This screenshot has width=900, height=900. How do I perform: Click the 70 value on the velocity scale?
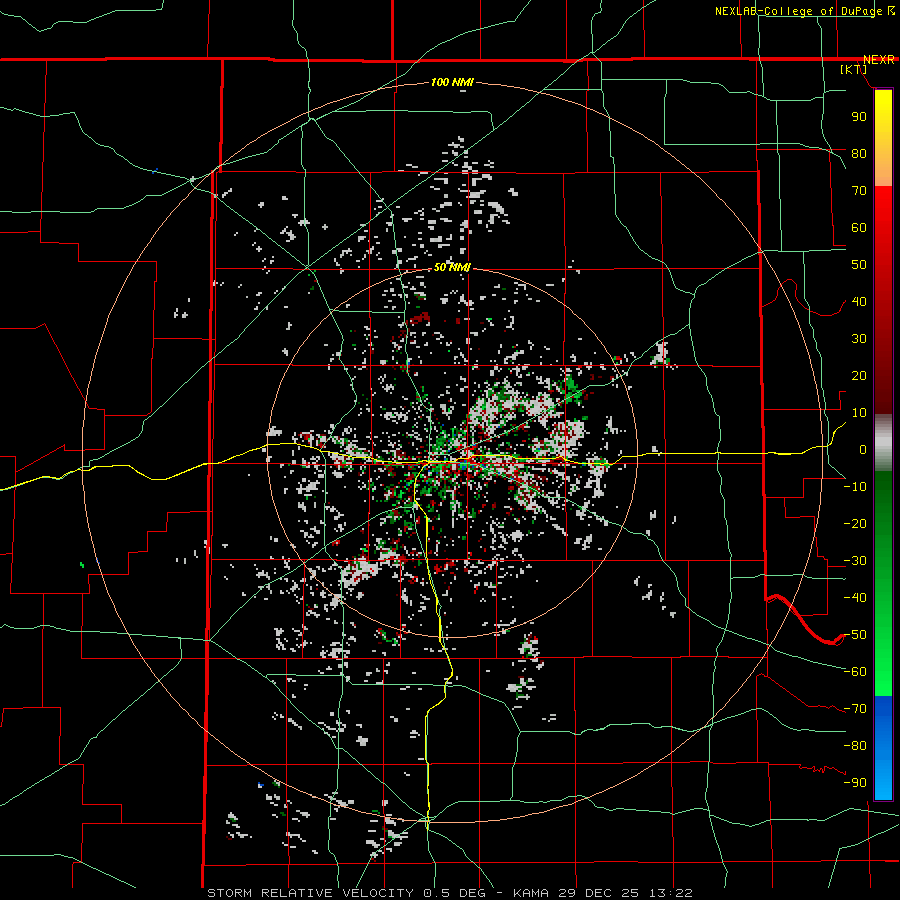tap(859, 191)
